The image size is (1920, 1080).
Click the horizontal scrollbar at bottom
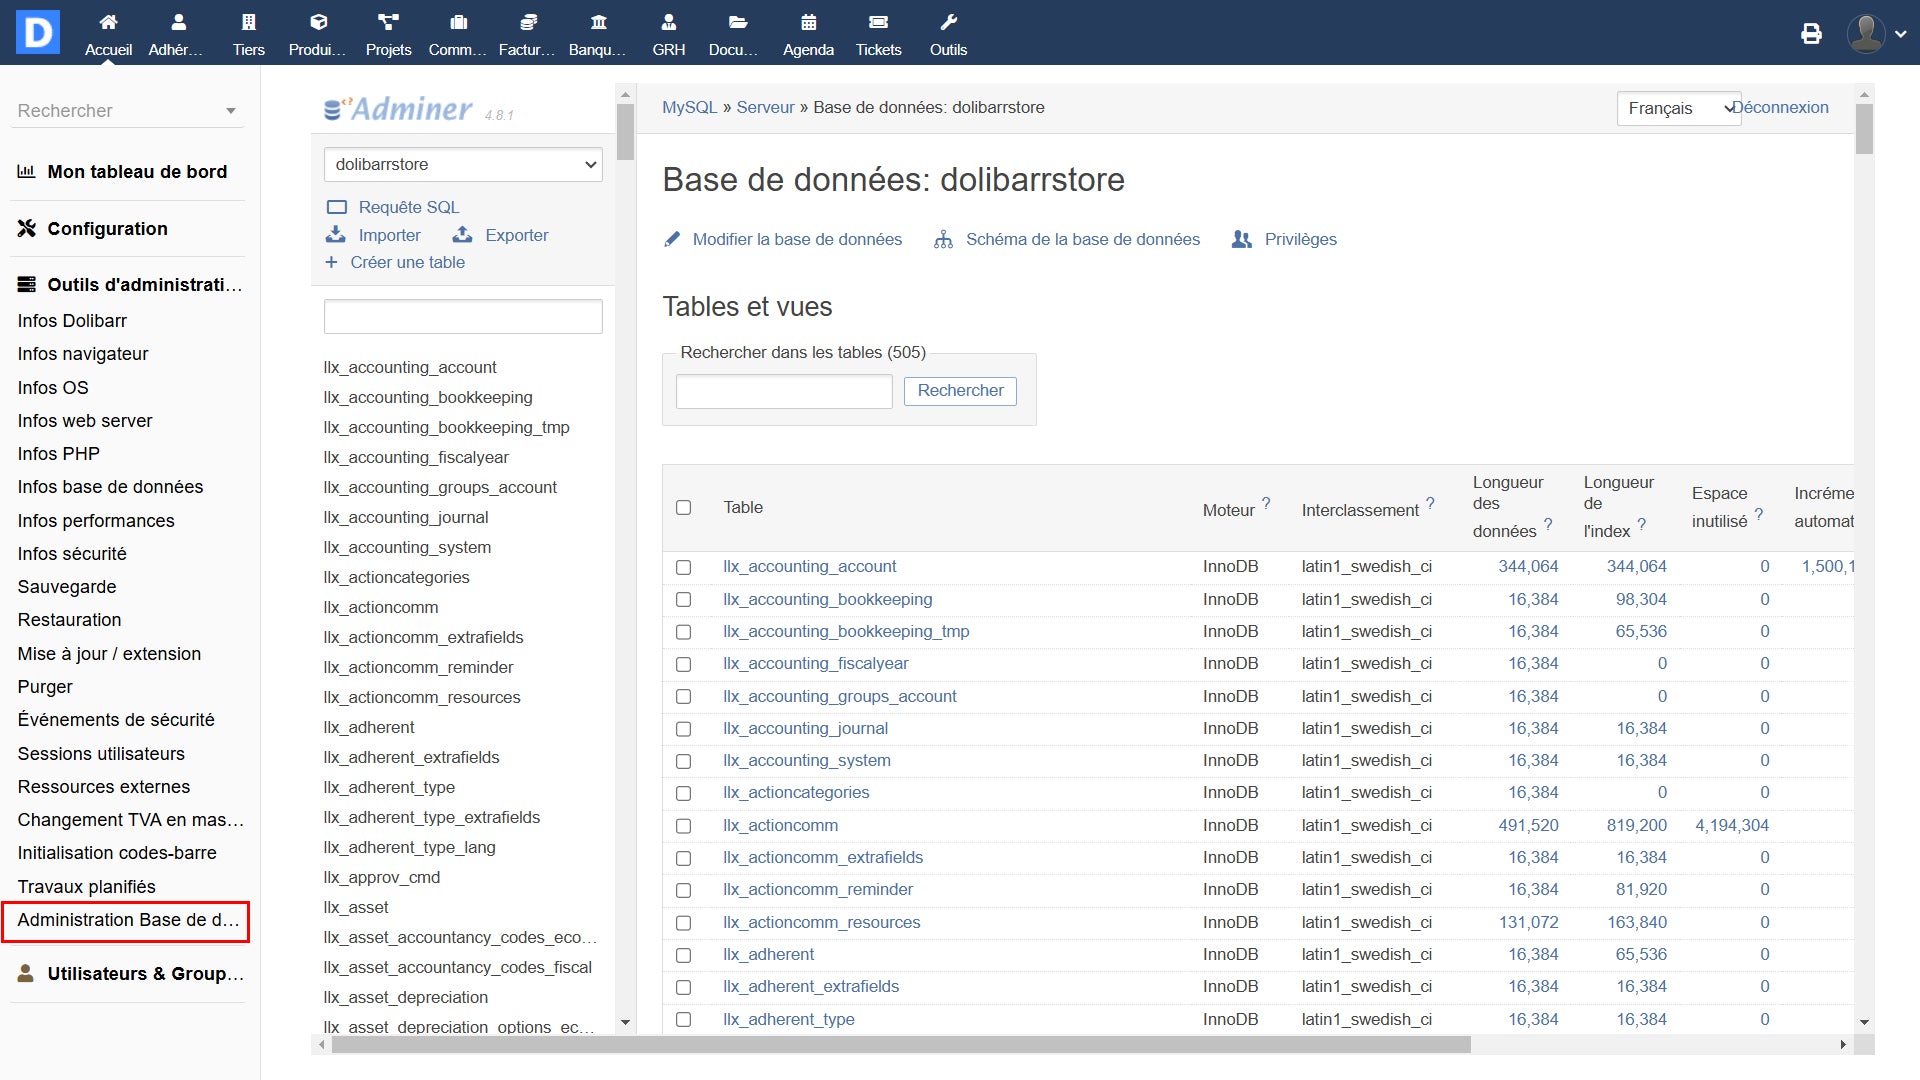click(x=900, y=1045)
